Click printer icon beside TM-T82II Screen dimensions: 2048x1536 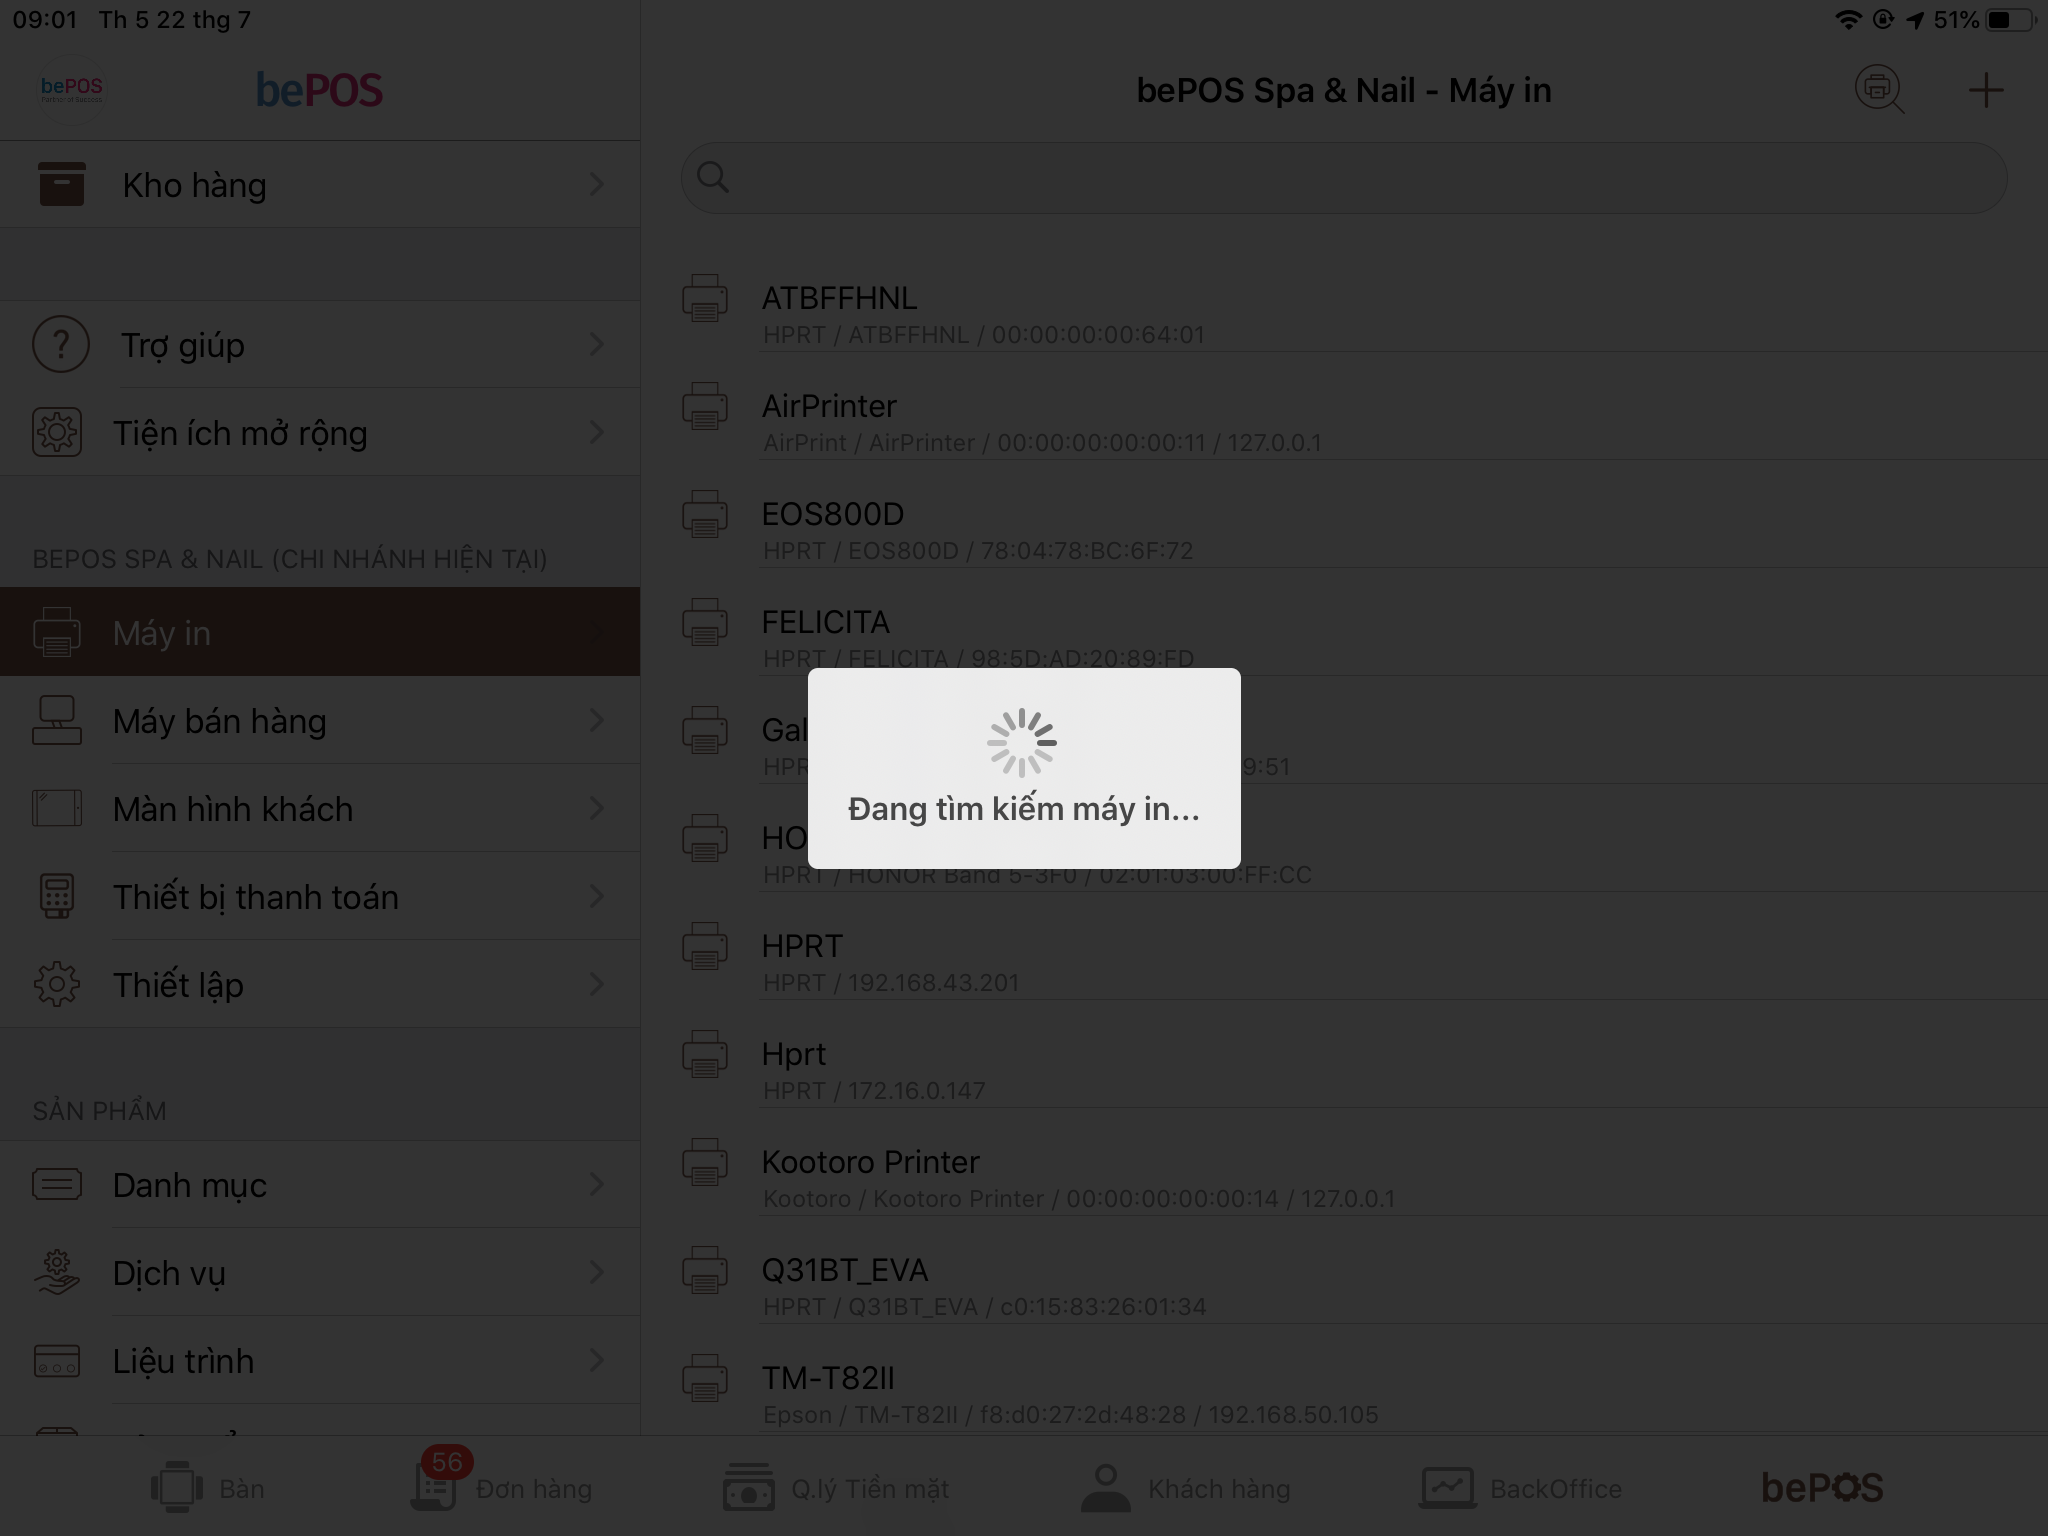click(705, 1378)
